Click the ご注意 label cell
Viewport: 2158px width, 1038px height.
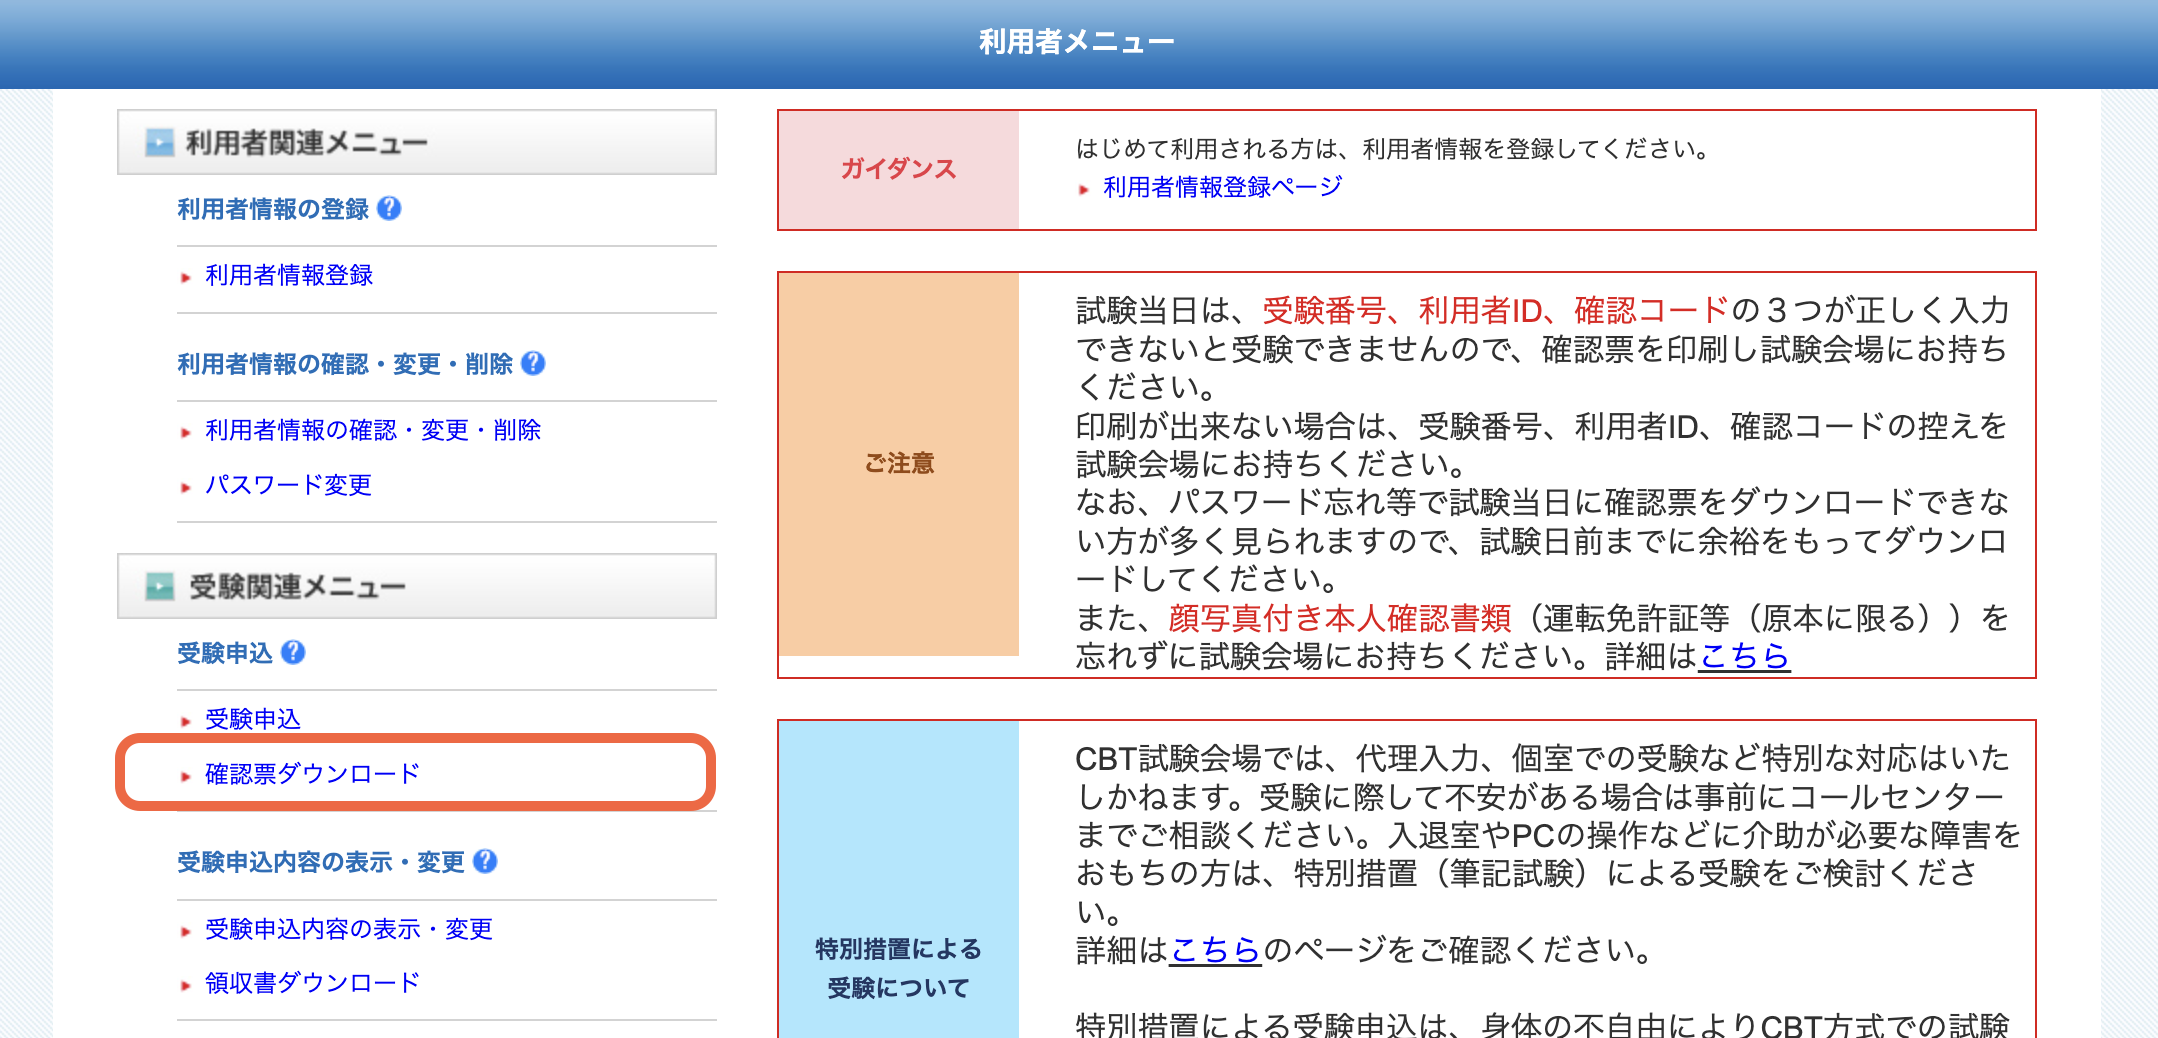[899, 463]
